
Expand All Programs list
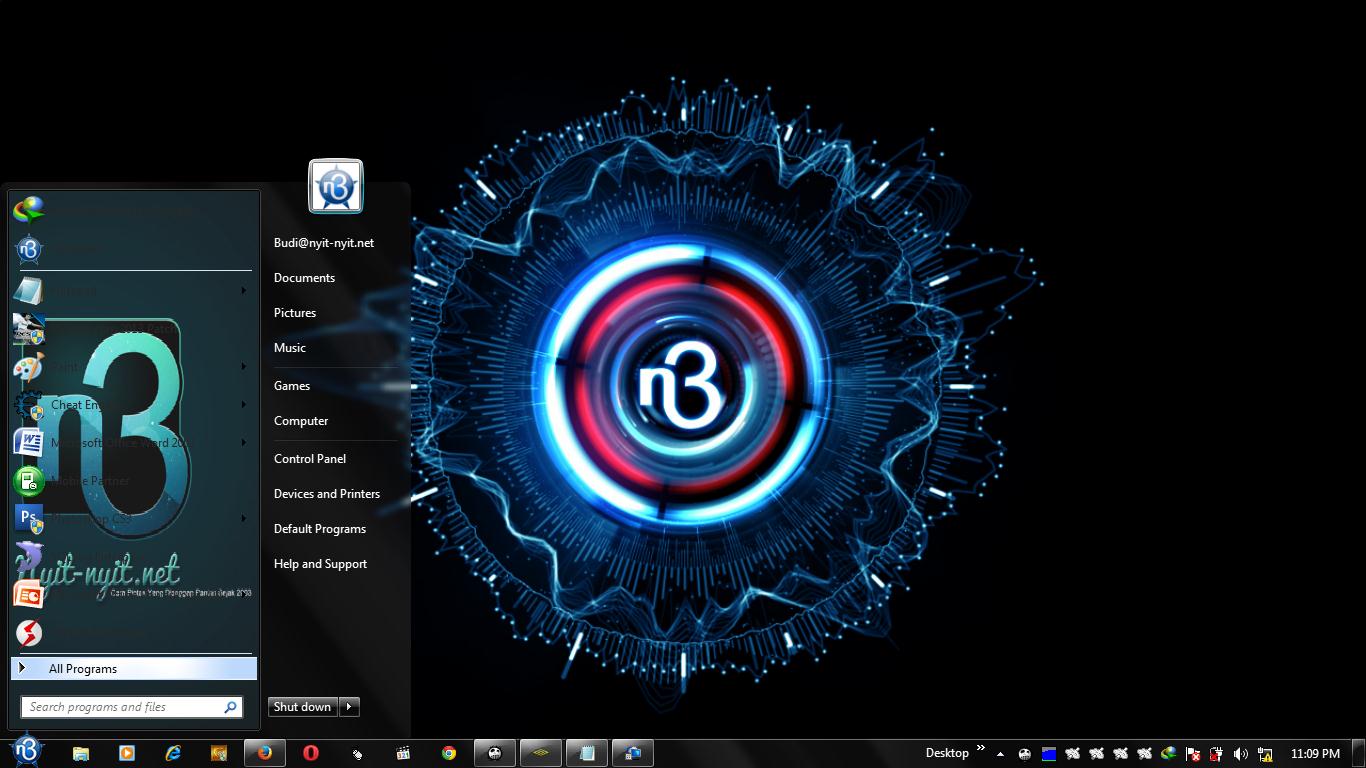coord(134,669)
